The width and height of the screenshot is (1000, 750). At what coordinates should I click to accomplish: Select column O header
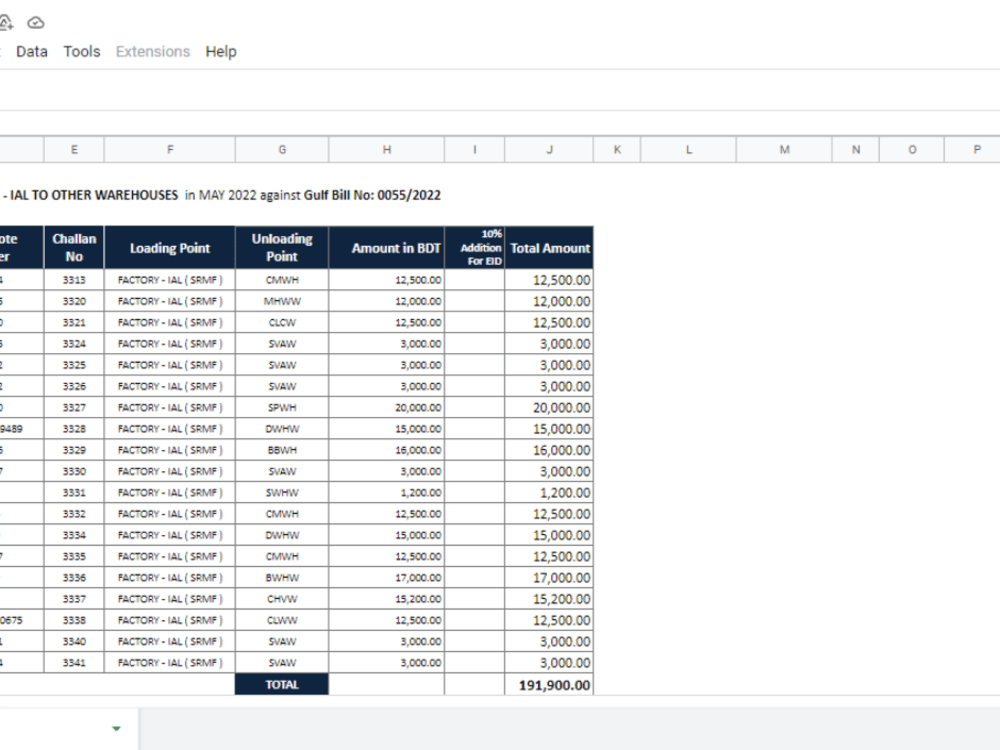point(912,149)
